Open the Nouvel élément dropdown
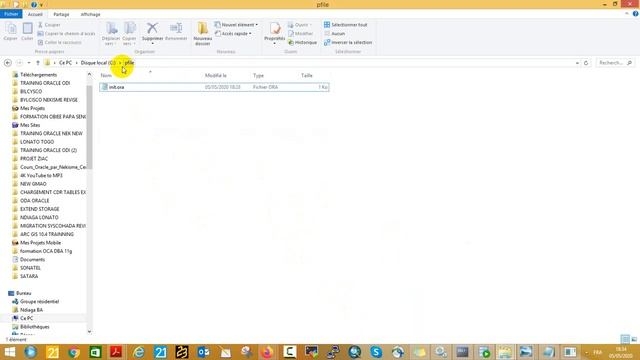The width and height of the screenshot is (640, 360). [236, 25]
